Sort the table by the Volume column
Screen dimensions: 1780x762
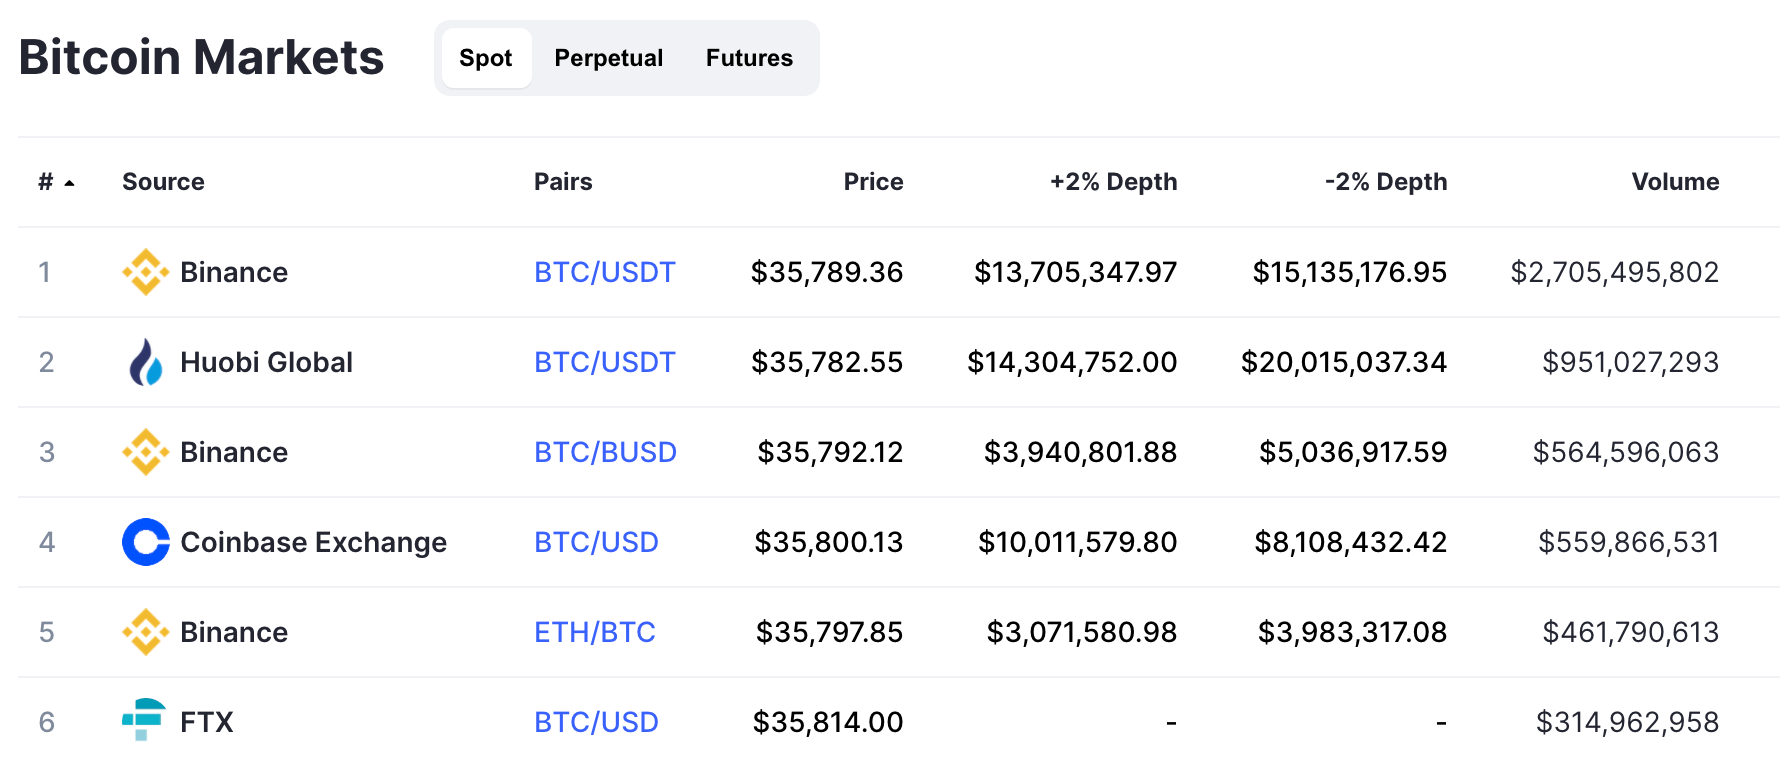pyautogui.click(x=1675, y=181)
